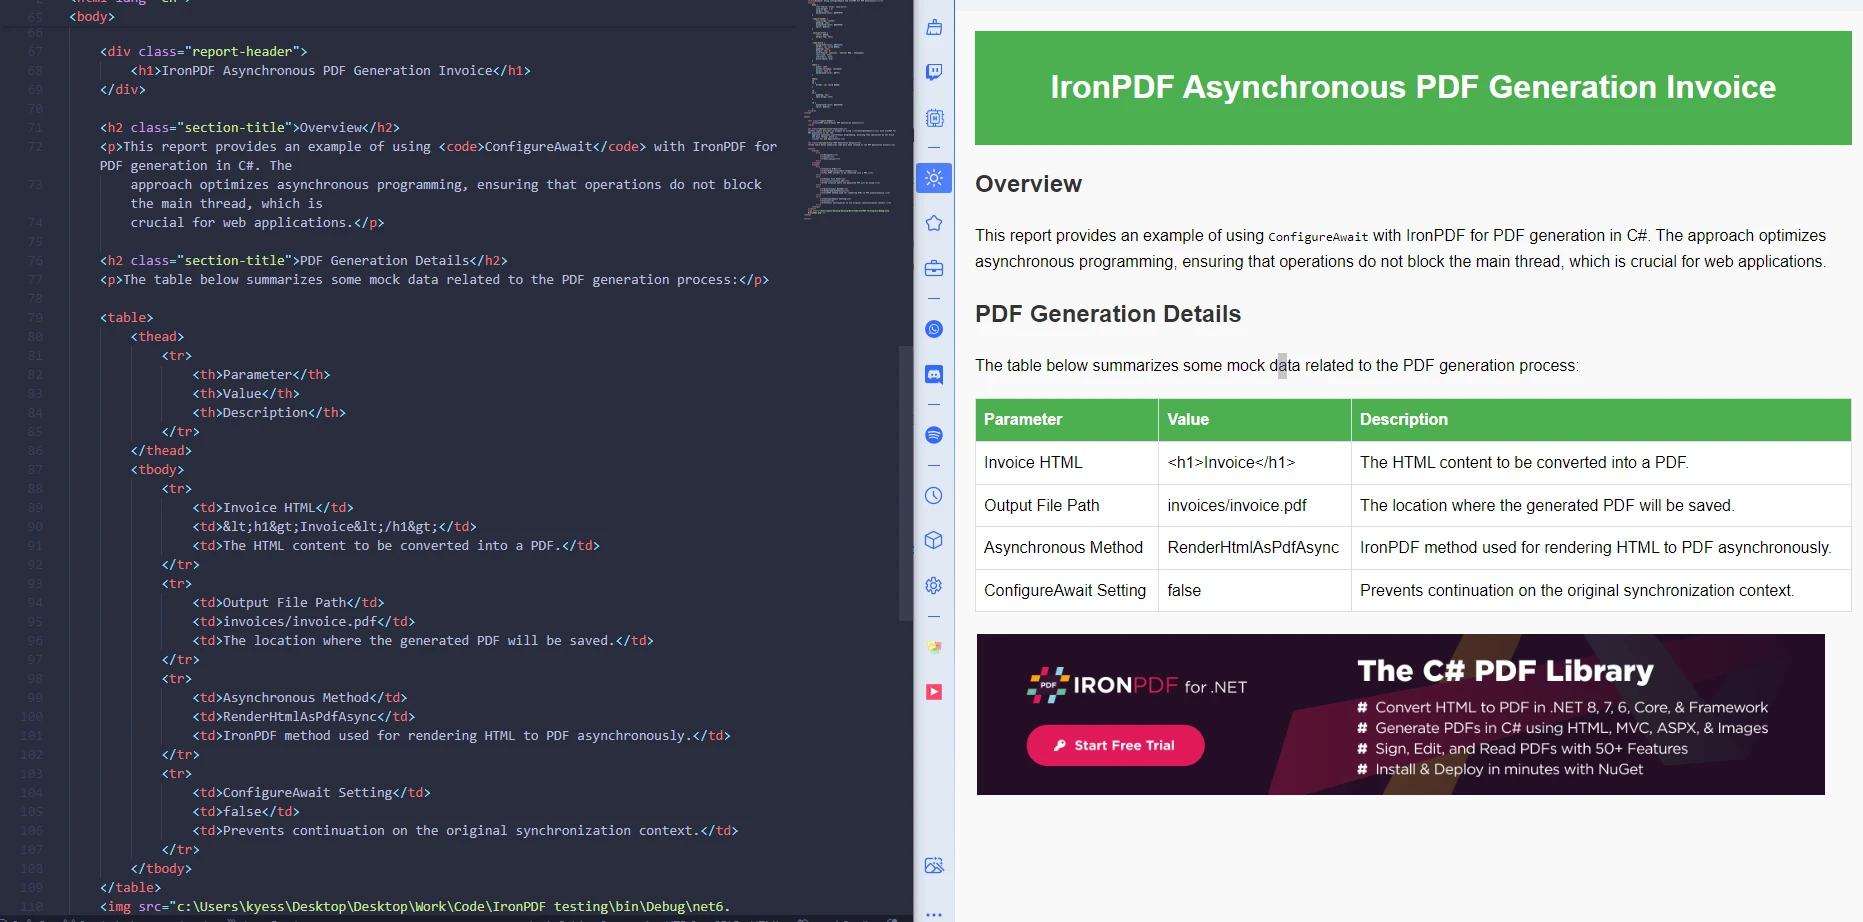Click the 'false' value cell

tap(1255, 591)
